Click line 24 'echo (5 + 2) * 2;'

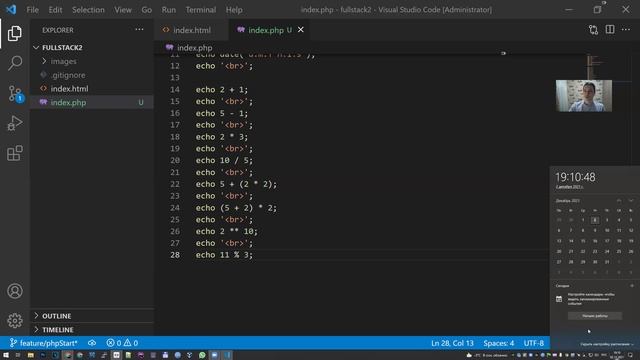(x=236, y=208)
